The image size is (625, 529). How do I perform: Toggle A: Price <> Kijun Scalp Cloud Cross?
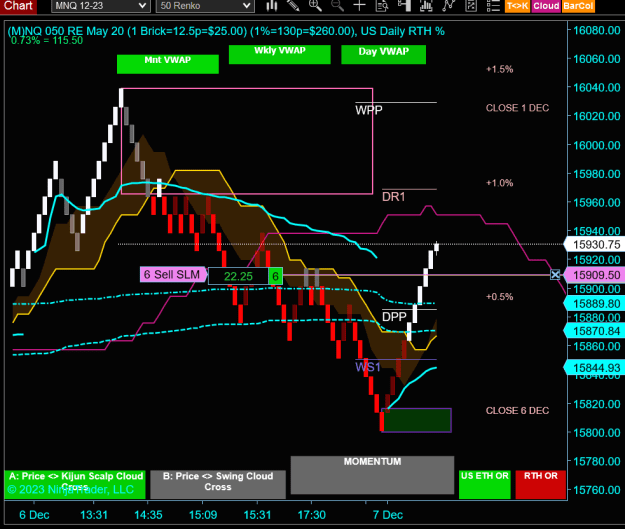point(75,484)
